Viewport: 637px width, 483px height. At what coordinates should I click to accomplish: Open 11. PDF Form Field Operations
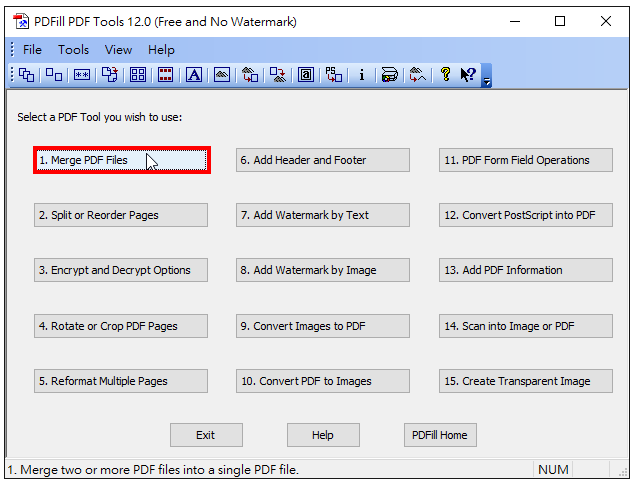pos(526,160)
